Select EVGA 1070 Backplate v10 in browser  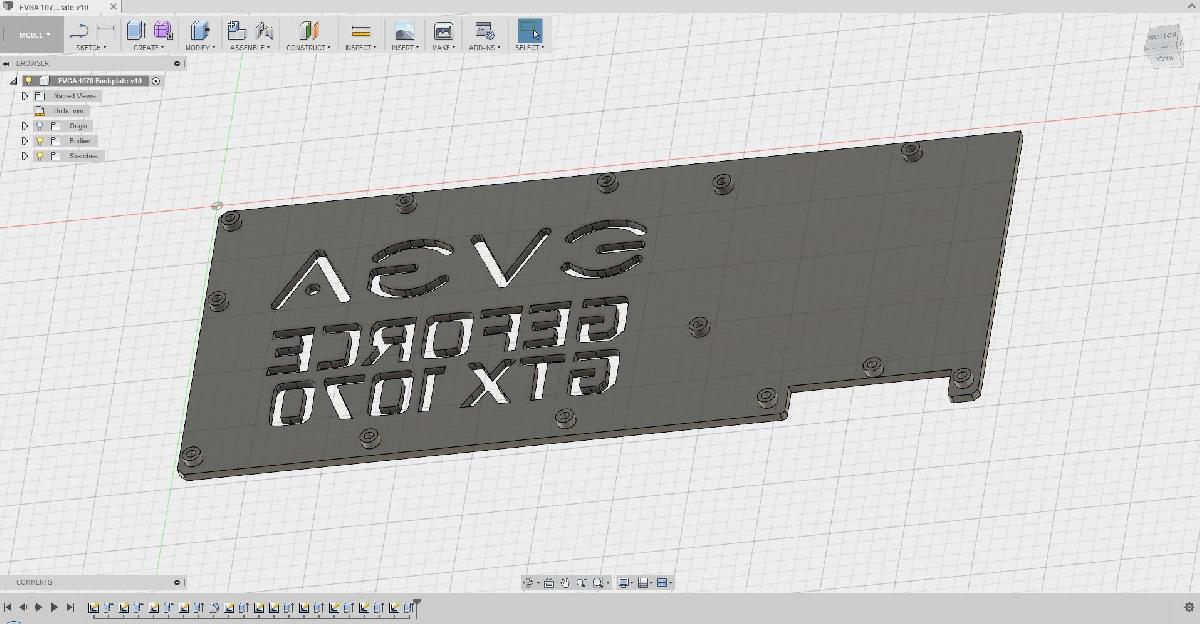[100, 81]
